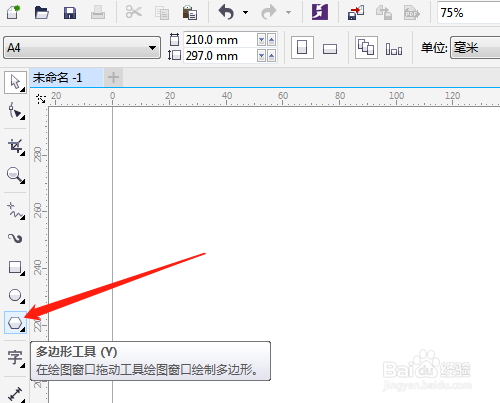Open the redo history dropdown arrow
The image size is (500, 403).
click(288, 13)
